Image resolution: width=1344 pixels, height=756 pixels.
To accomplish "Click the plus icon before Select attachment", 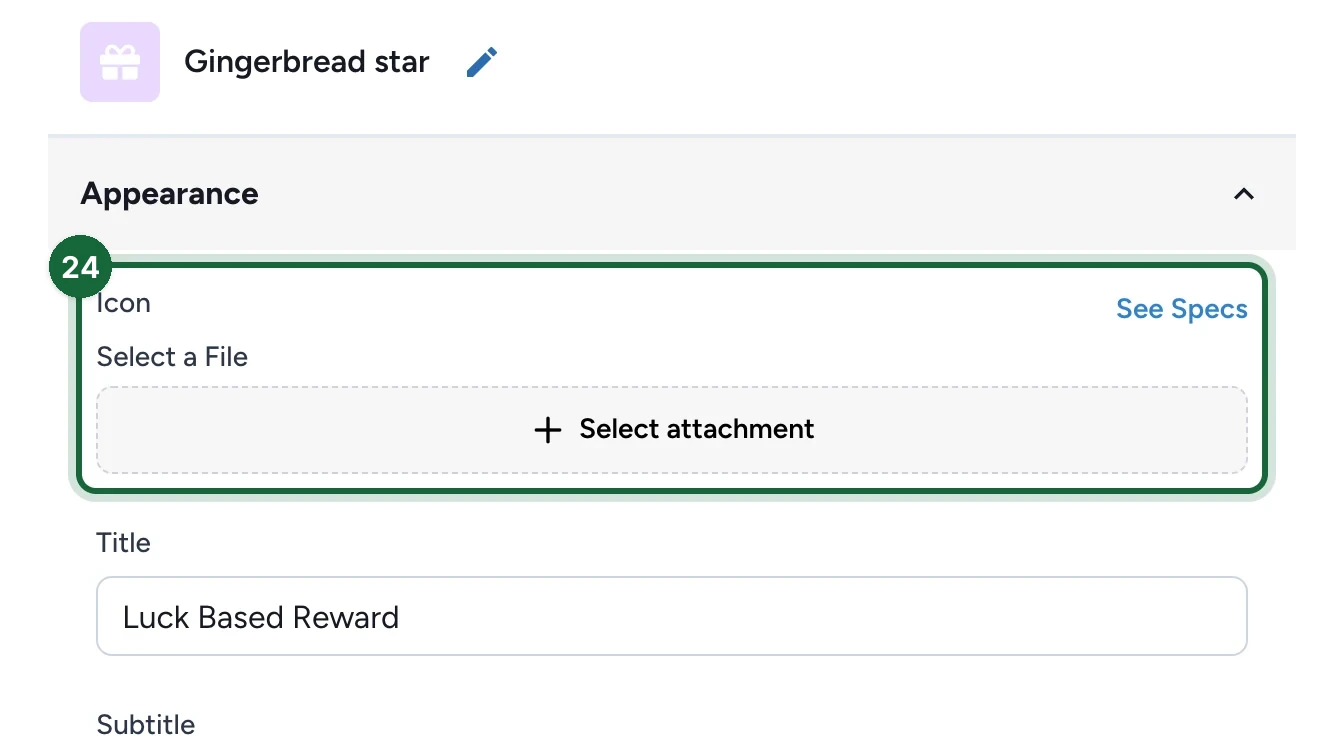I will (547, 430).
